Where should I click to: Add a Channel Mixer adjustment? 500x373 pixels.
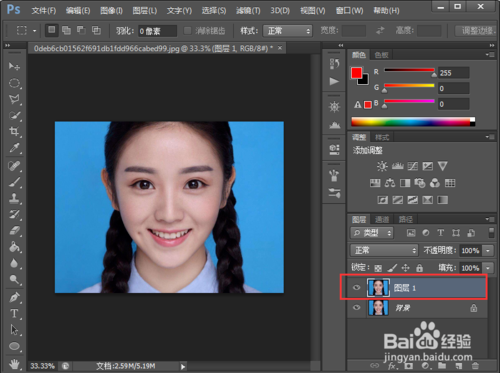[x=435, y=183]
